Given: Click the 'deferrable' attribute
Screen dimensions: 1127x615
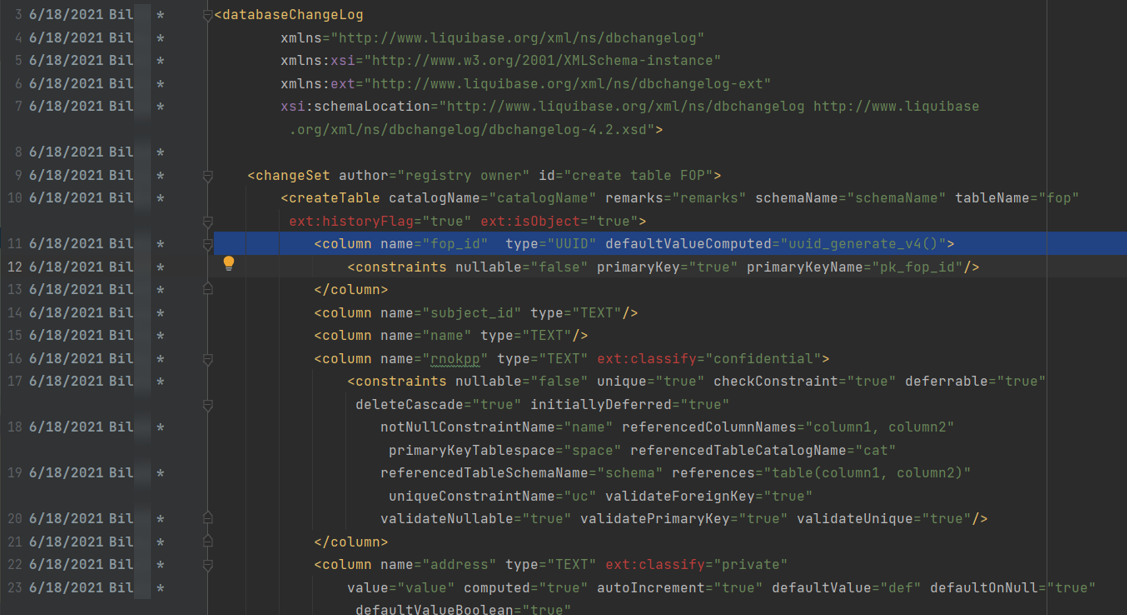Looking at the screenshot, I should click(x=946, y=381).
